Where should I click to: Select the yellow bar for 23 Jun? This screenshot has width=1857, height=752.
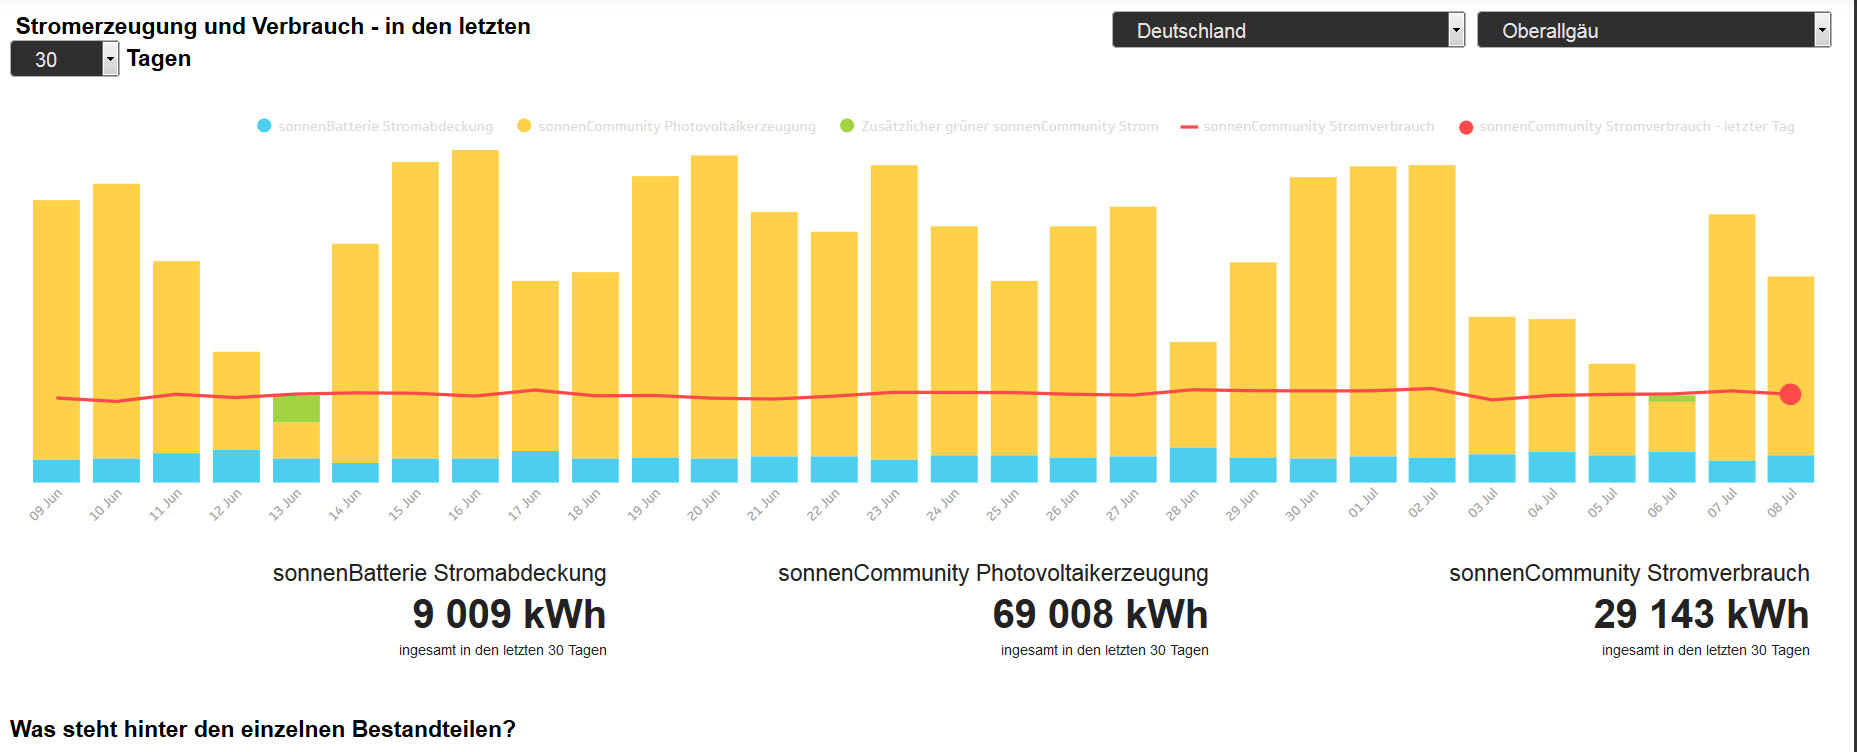(x=894, y=313)
